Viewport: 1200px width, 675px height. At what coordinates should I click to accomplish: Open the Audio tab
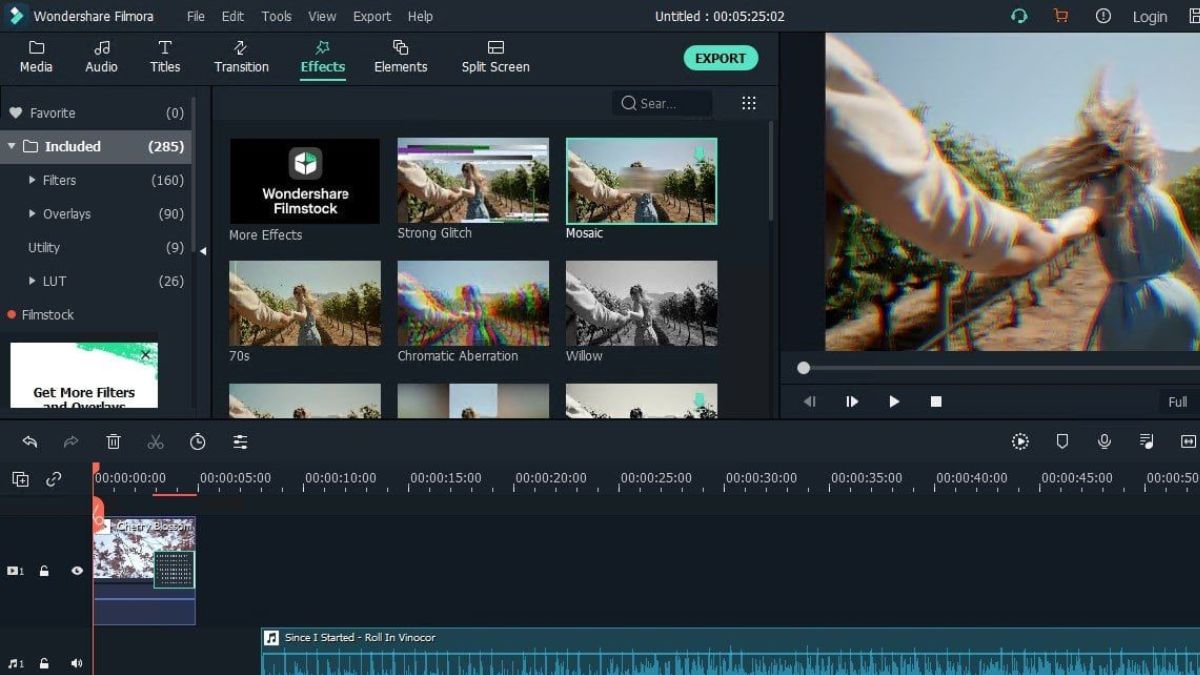(101, 57)
